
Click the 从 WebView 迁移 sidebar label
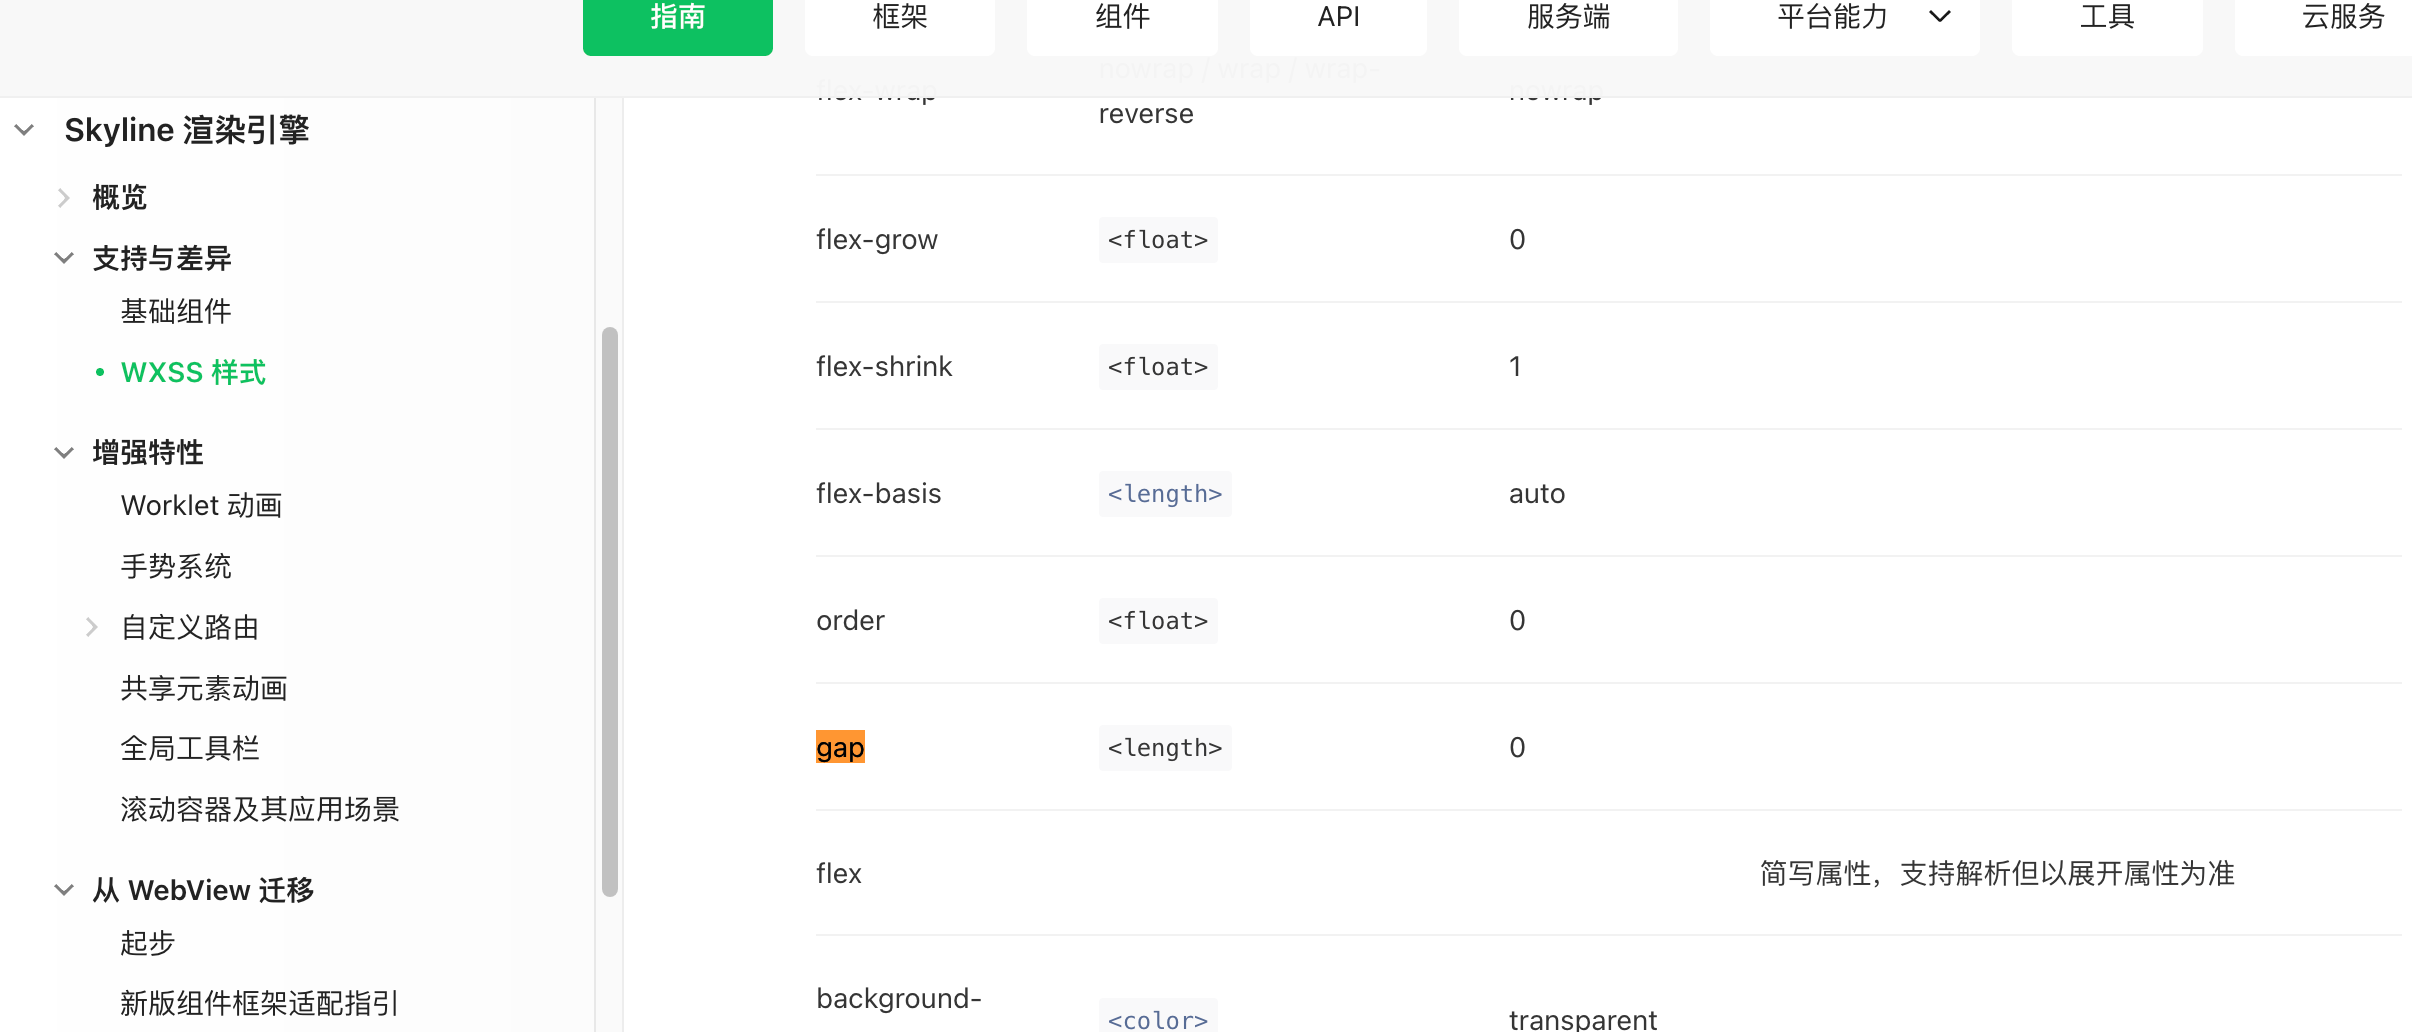pyautogui.click(x=204, y=890)
